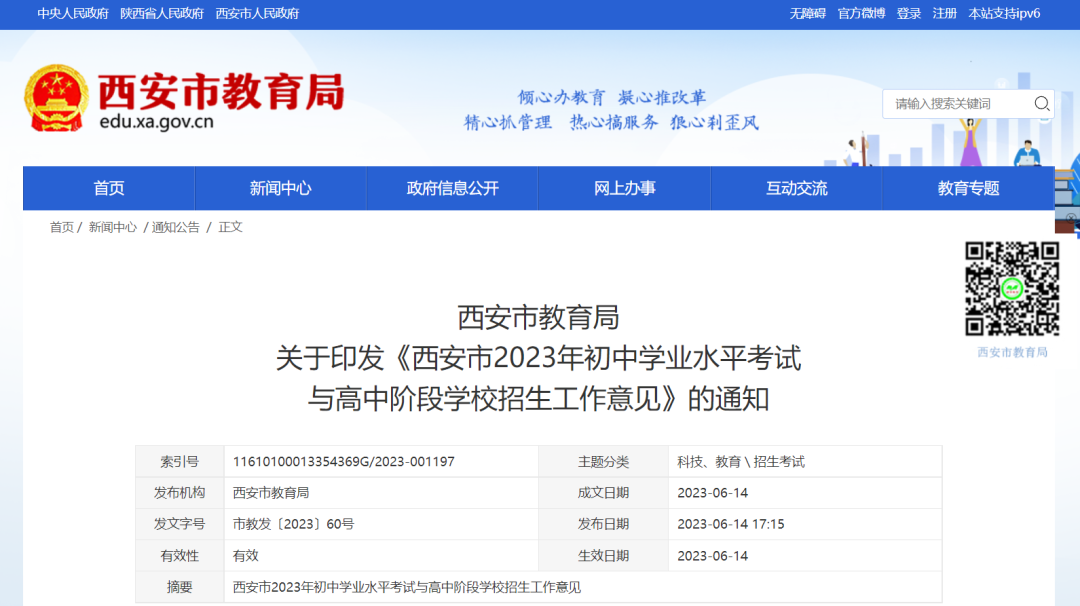Click the national emblem logo

pyautogui.click(x=56, y=98)
